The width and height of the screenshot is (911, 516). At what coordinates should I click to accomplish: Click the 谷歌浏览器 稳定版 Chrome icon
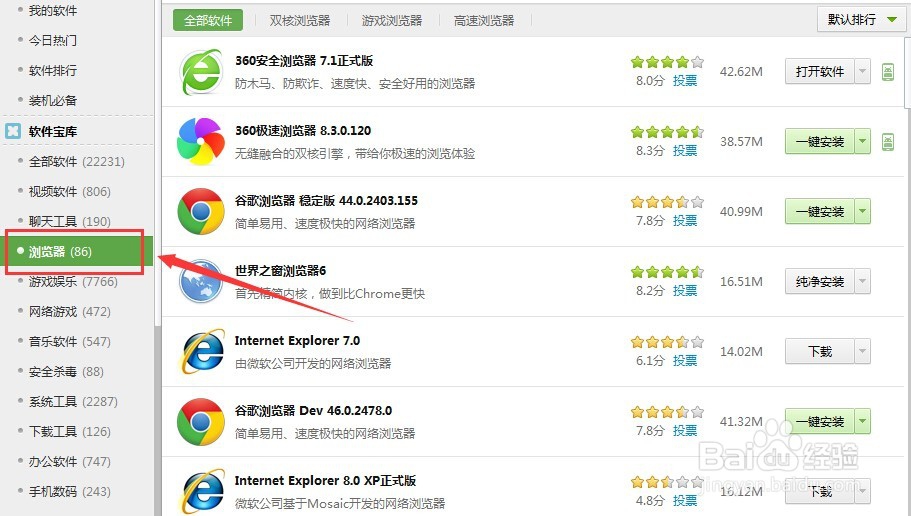tap(201, 212)
